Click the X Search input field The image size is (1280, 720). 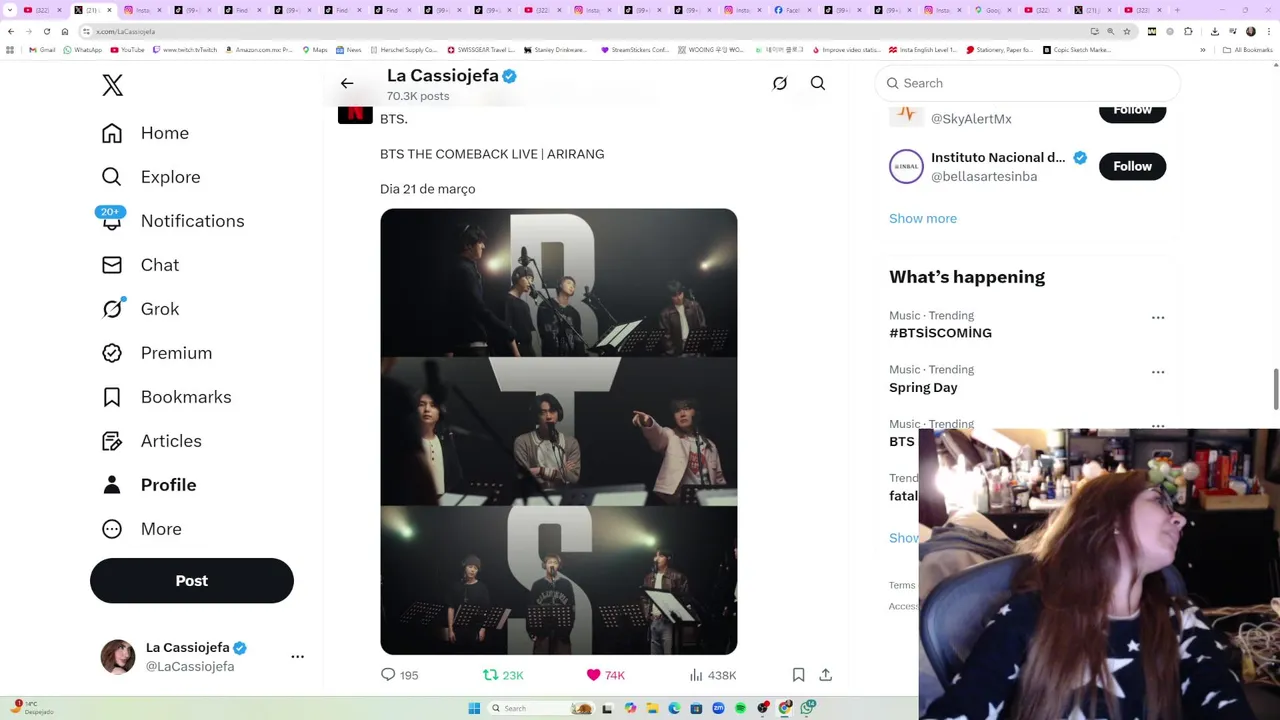(x=1027, y=83)
